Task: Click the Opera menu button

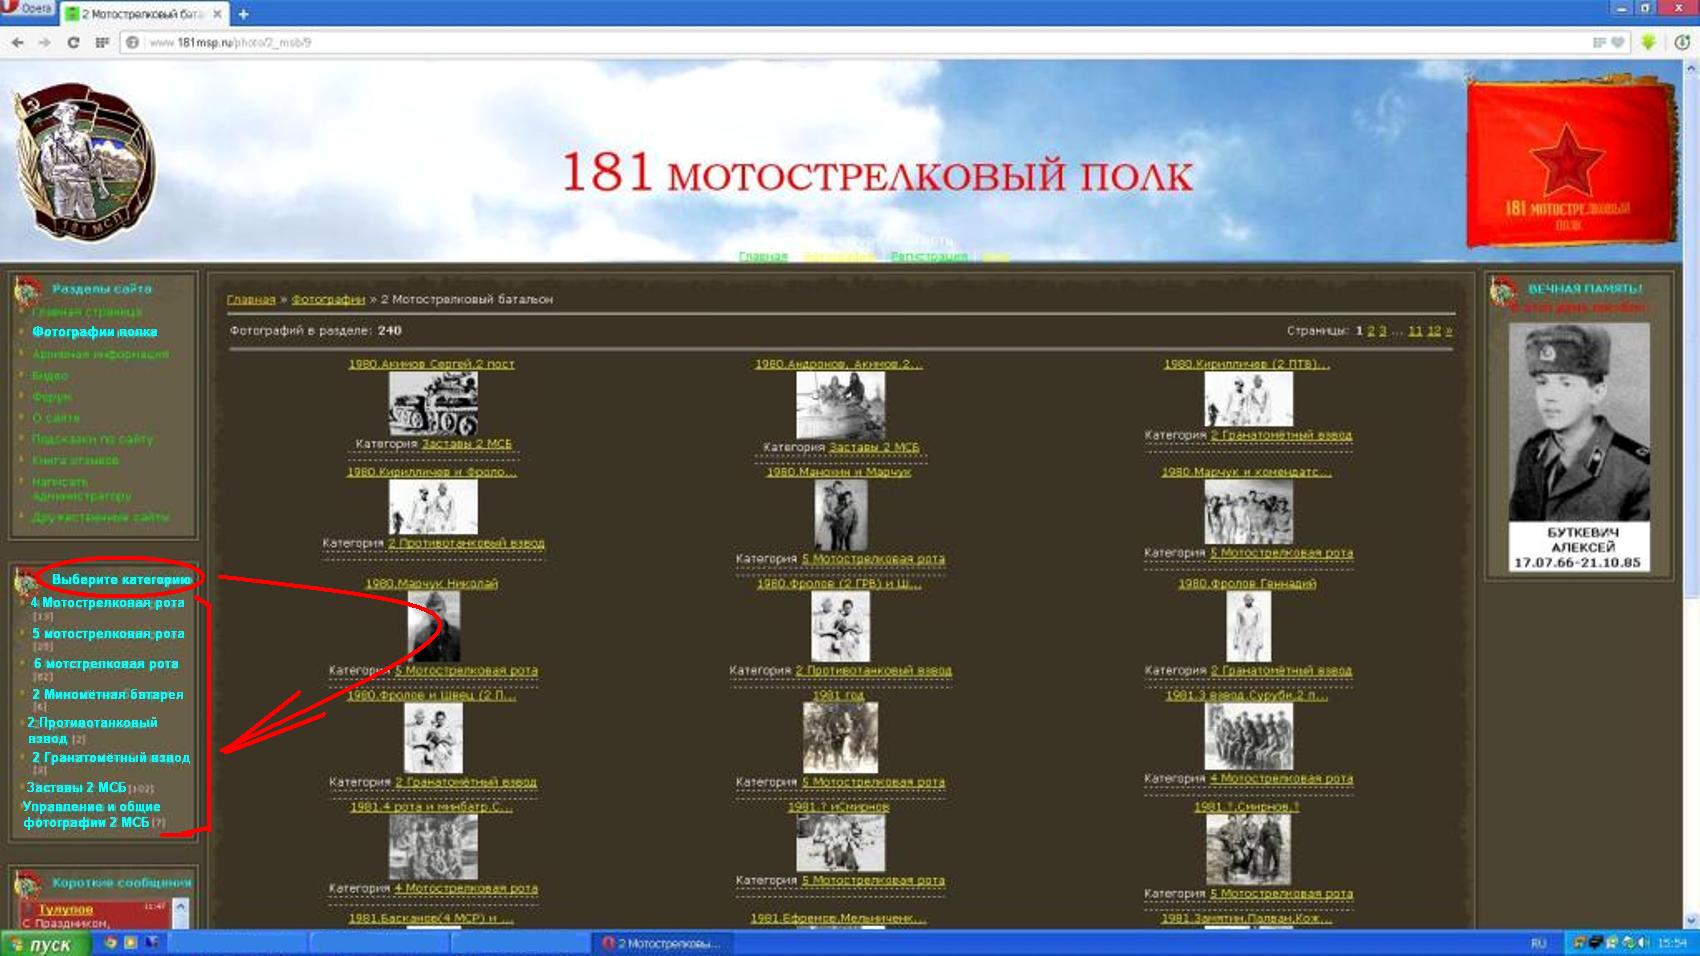Action: pyautogui.click(x=27, y=8)
